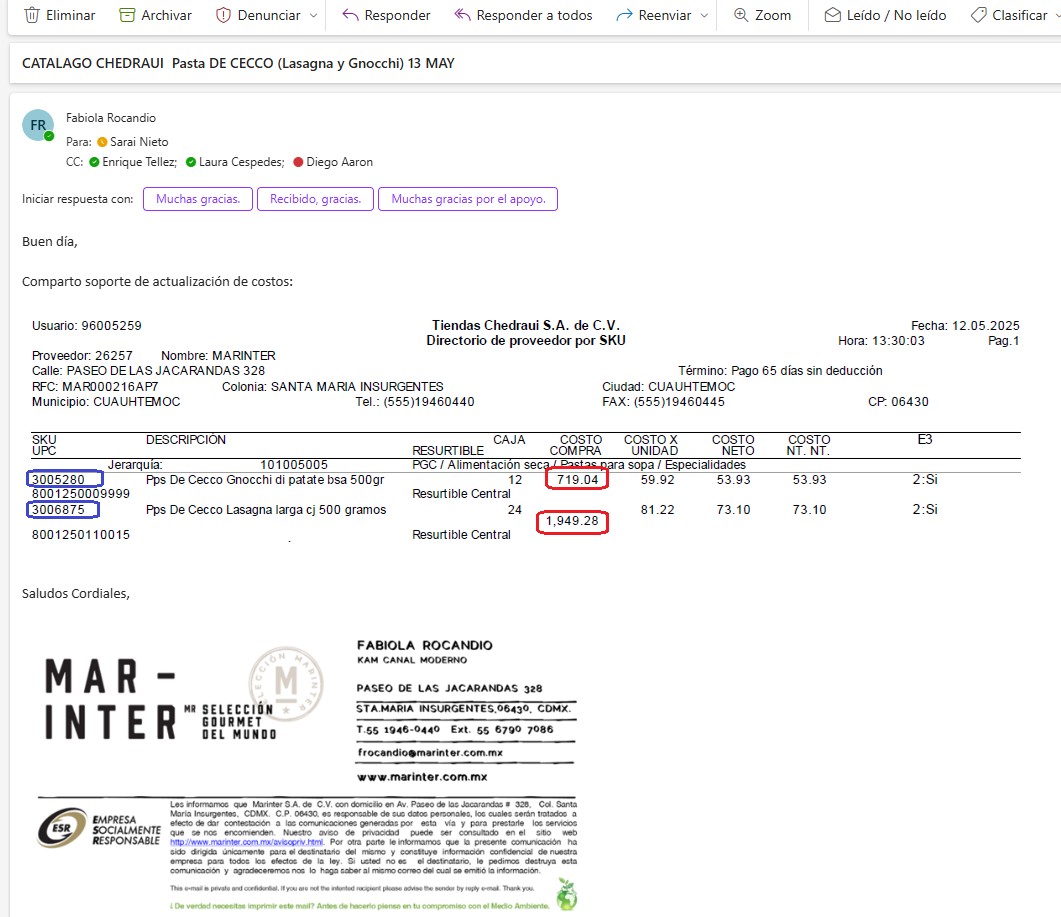Click the Clasificar tag icon
Screen dimensions: 1061x917
979,15
